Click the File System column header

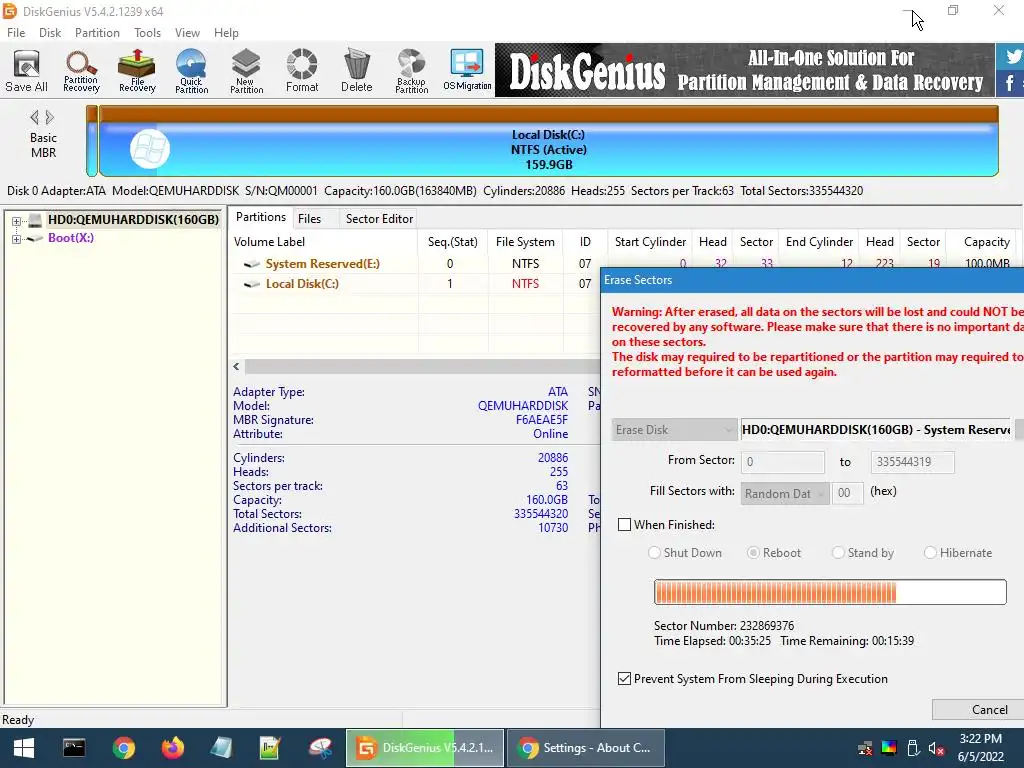525,242
